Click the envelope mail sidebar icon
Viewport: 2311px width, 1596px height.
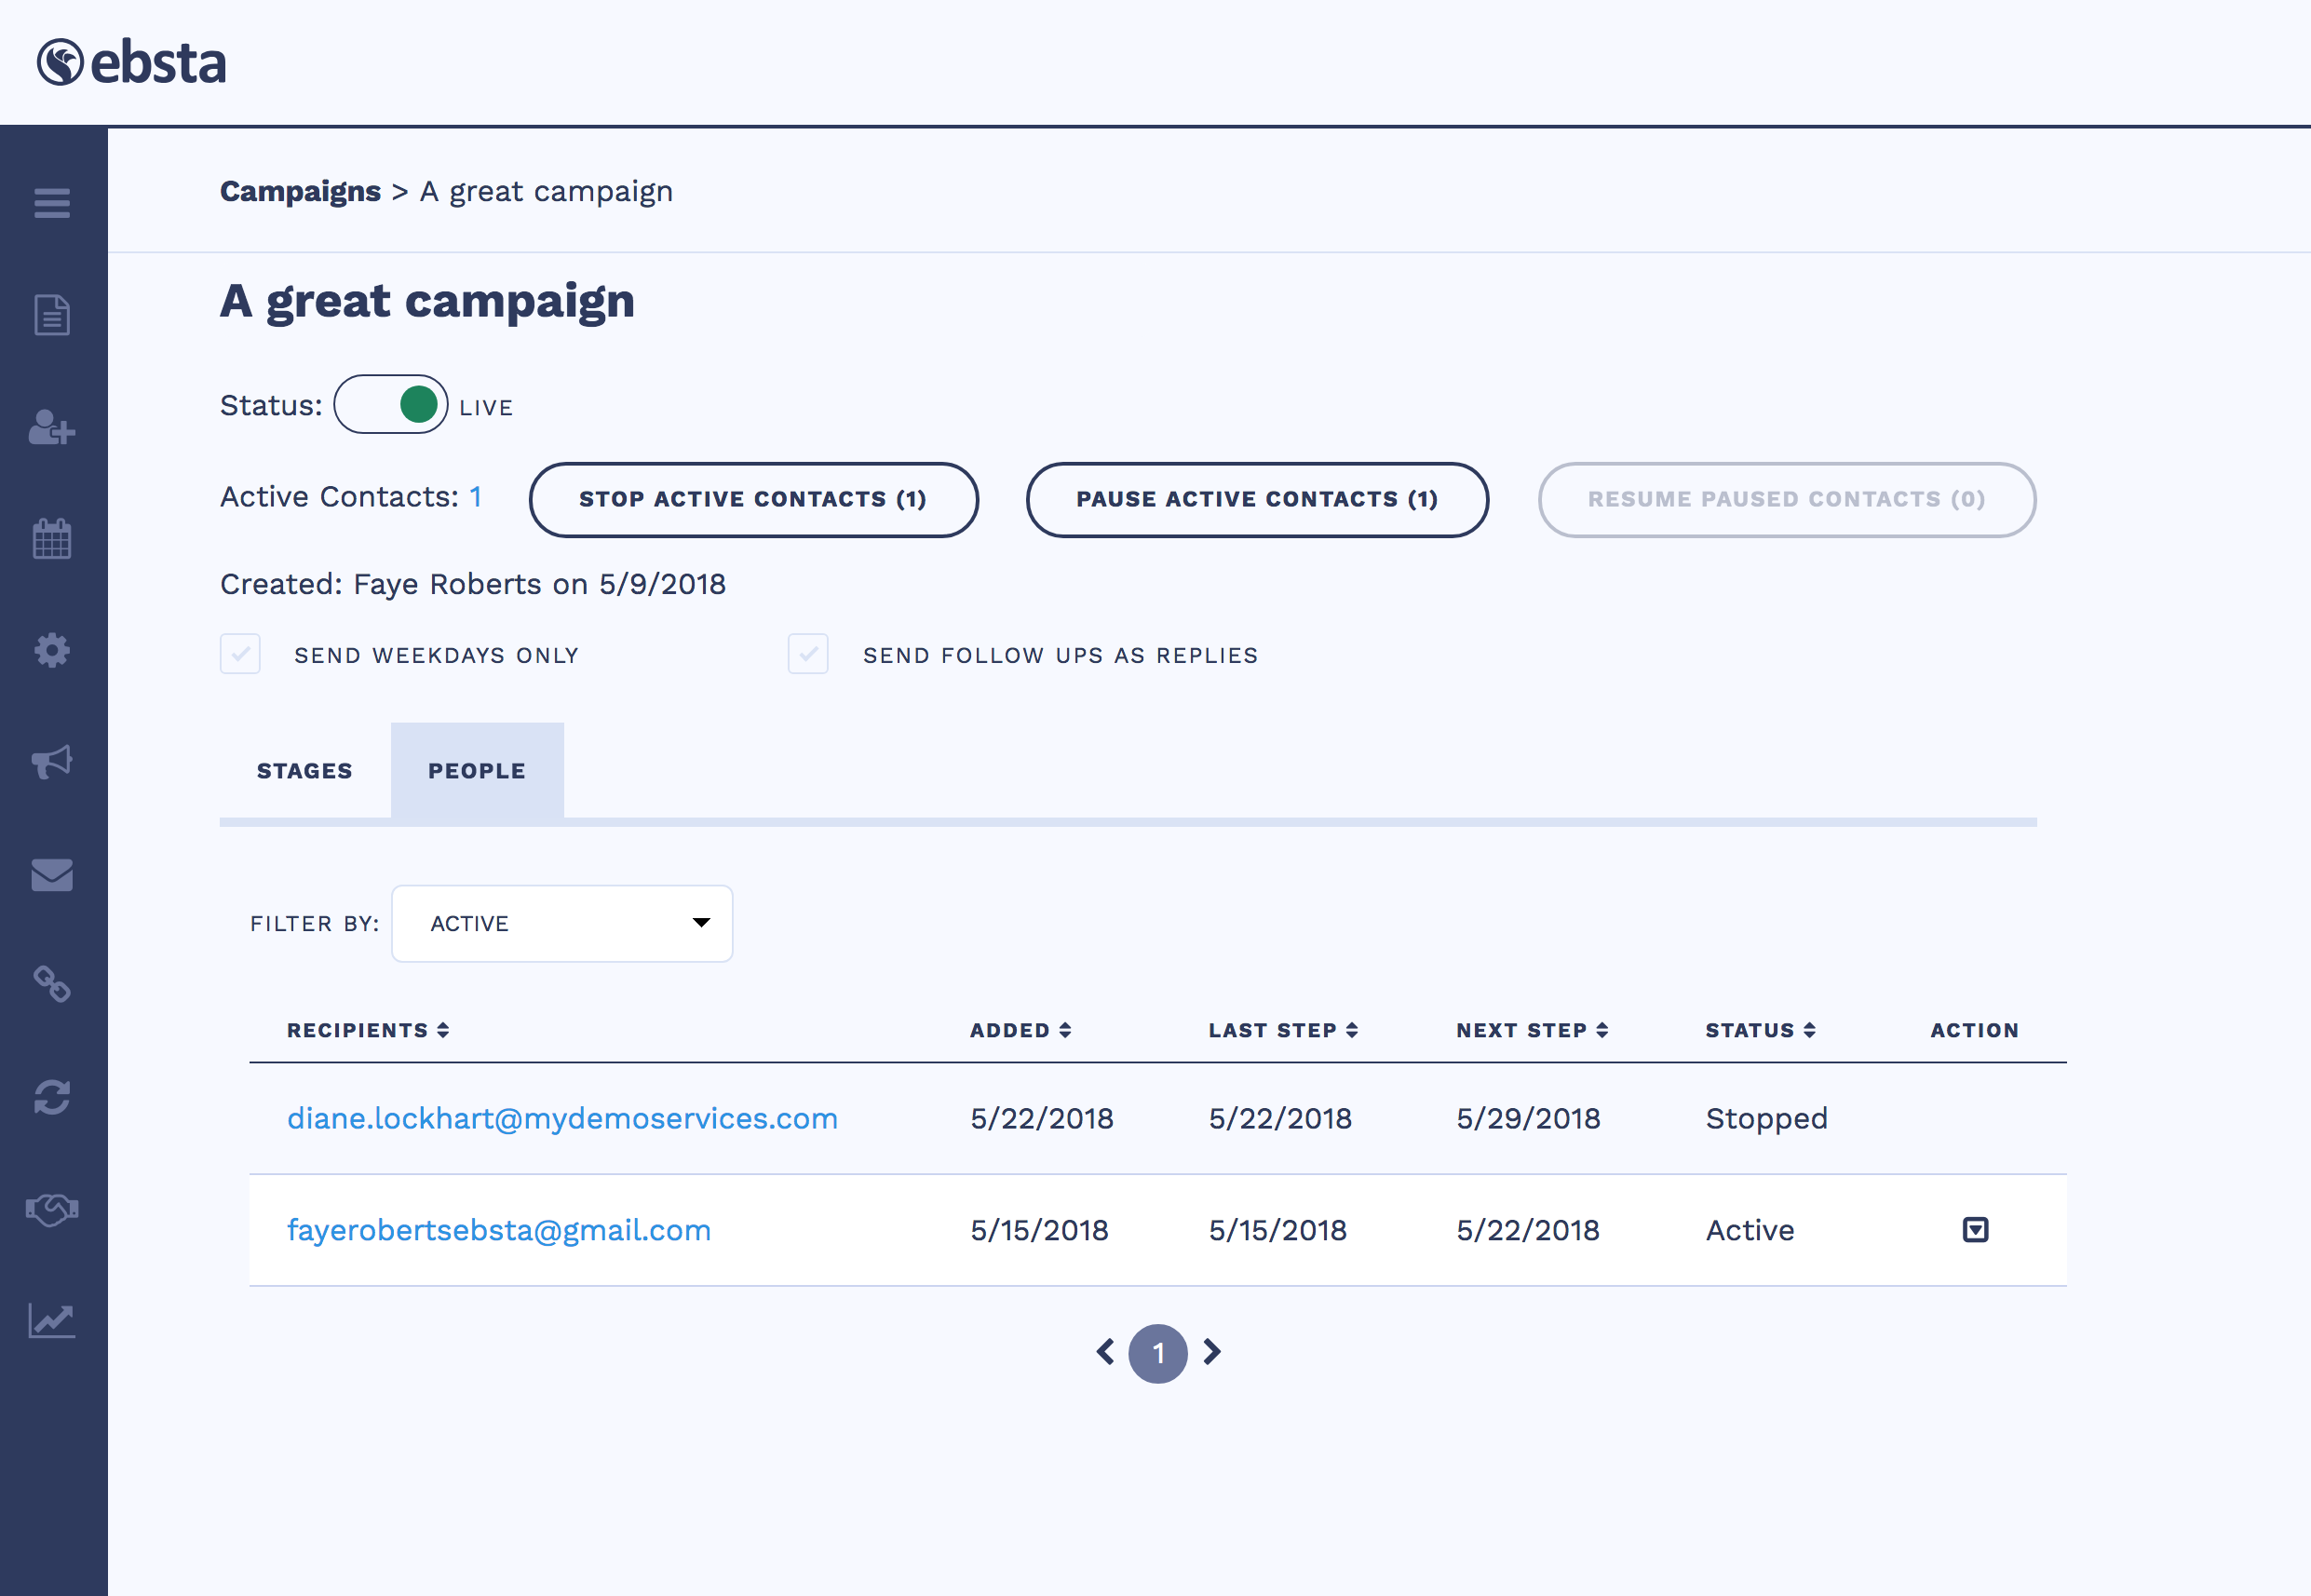(52, 875)
